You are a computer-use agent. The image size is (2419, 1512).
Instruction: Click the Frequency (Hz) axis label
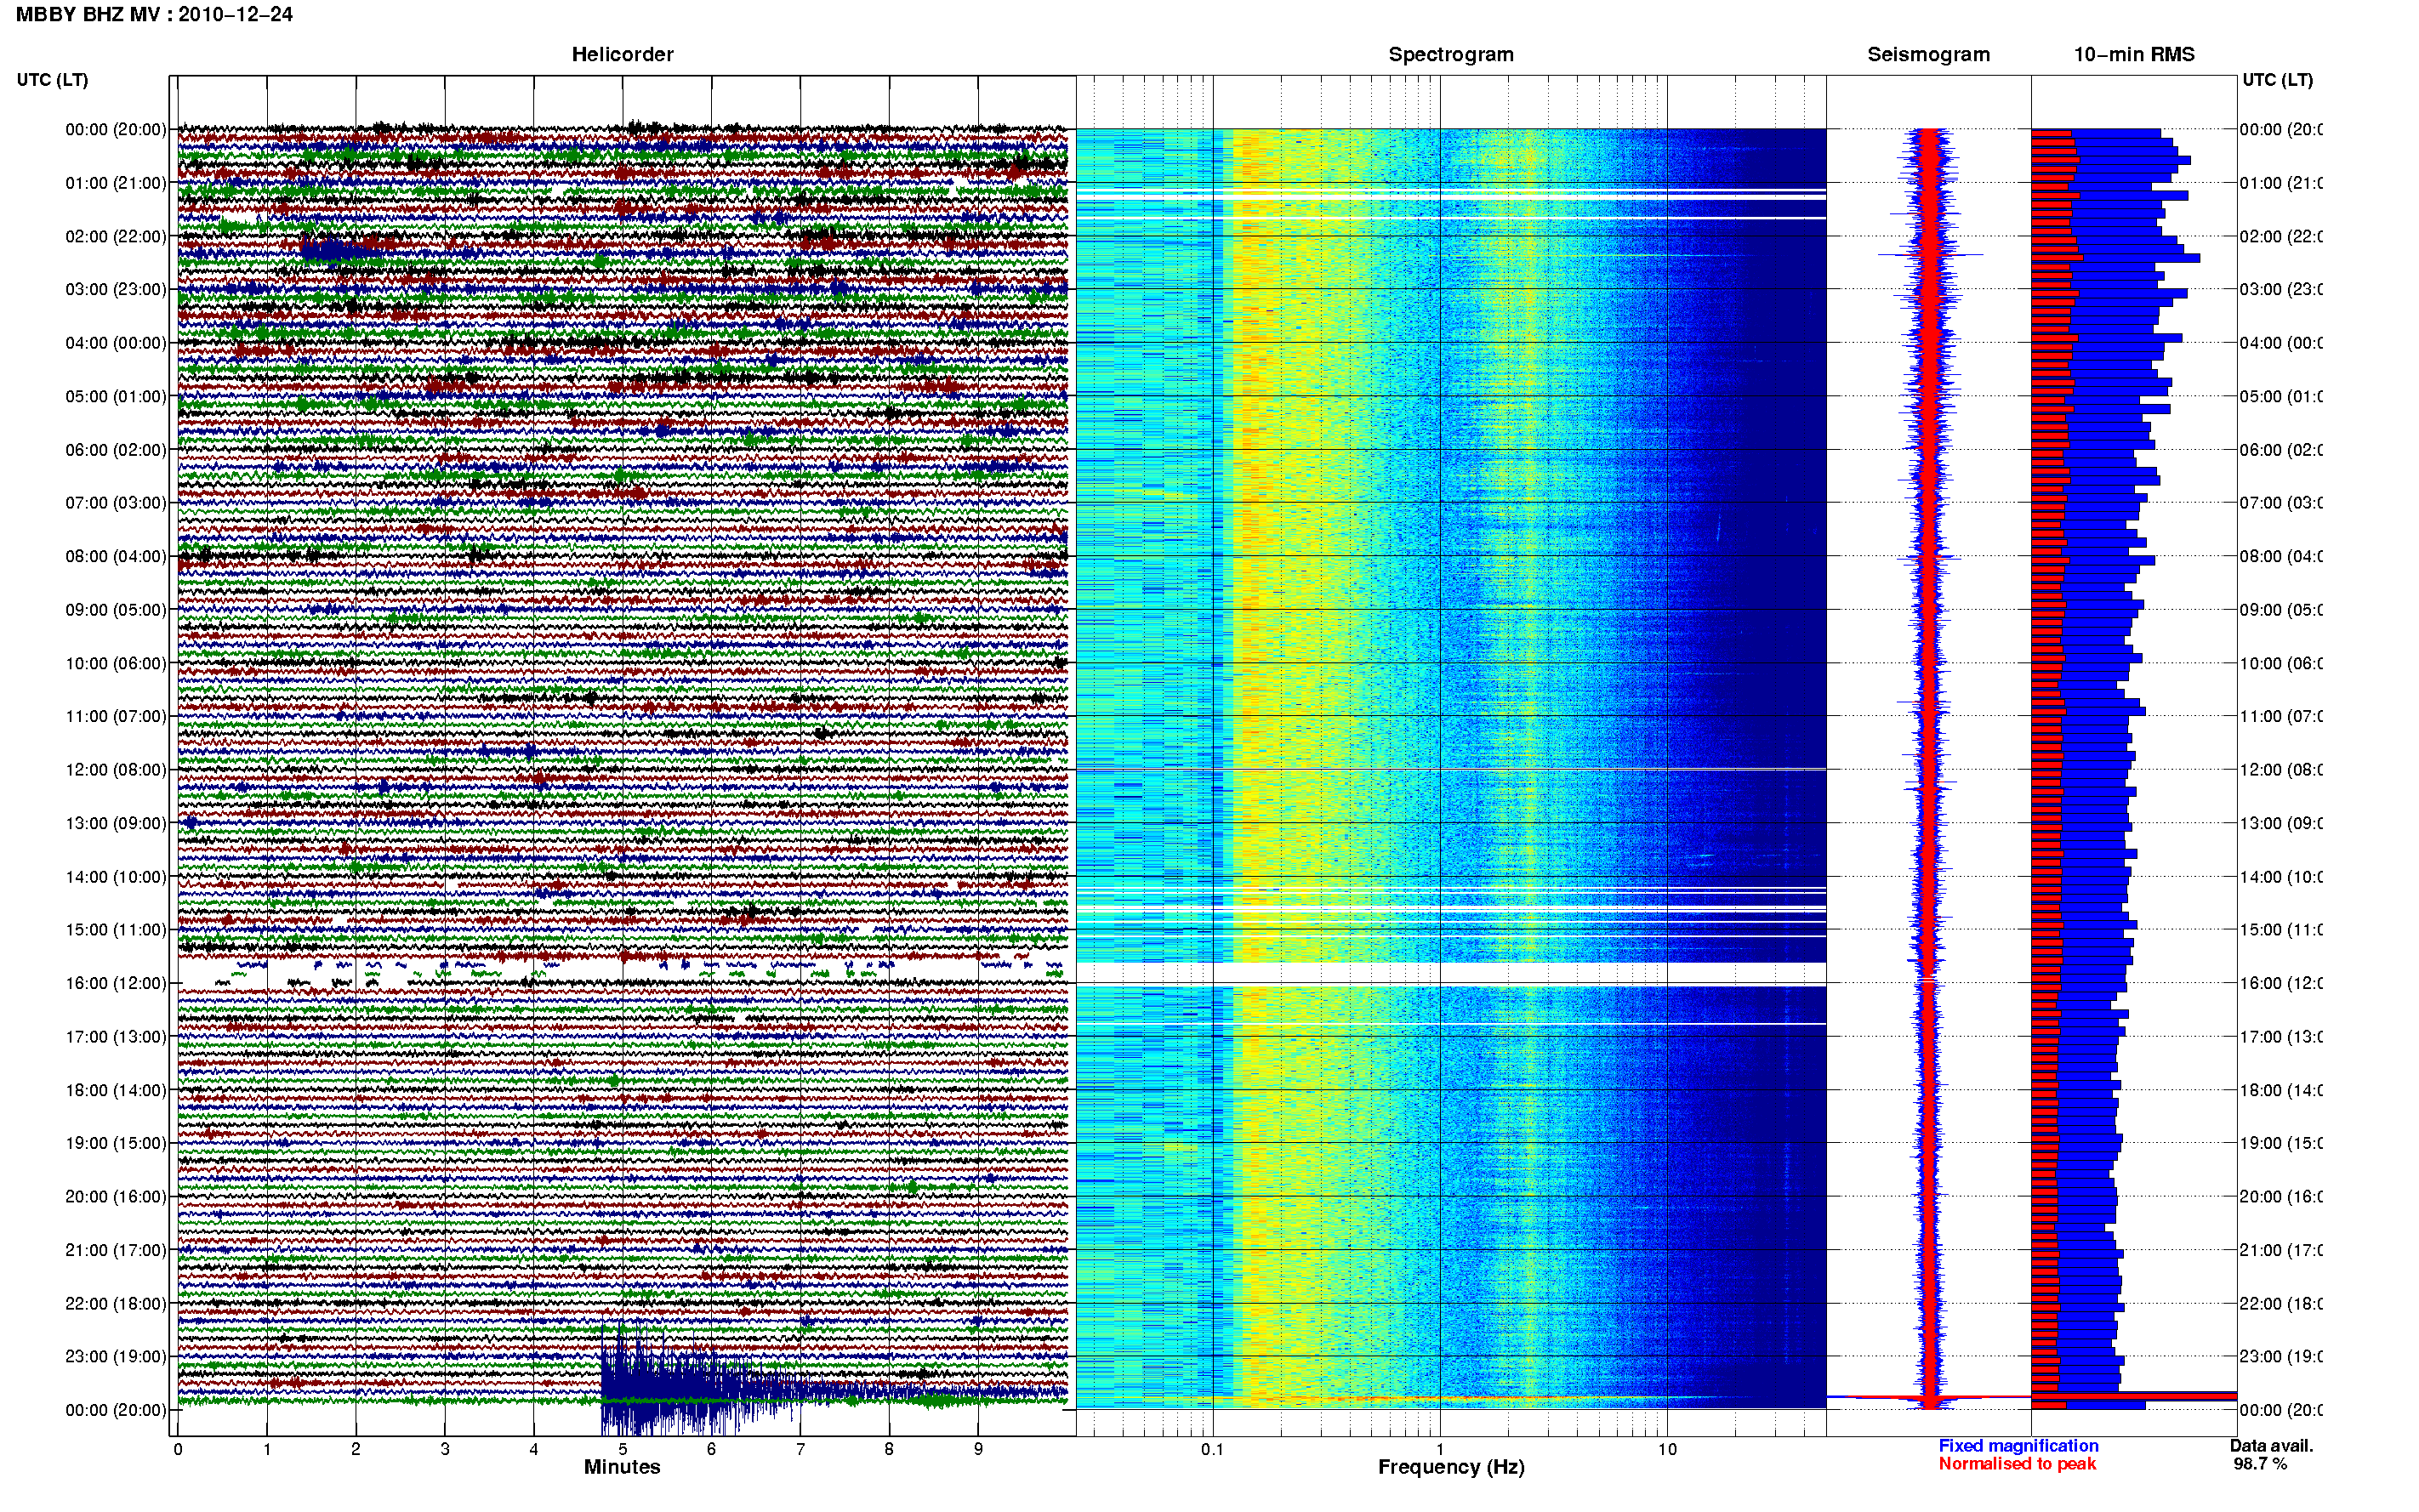point(1451,1468)
